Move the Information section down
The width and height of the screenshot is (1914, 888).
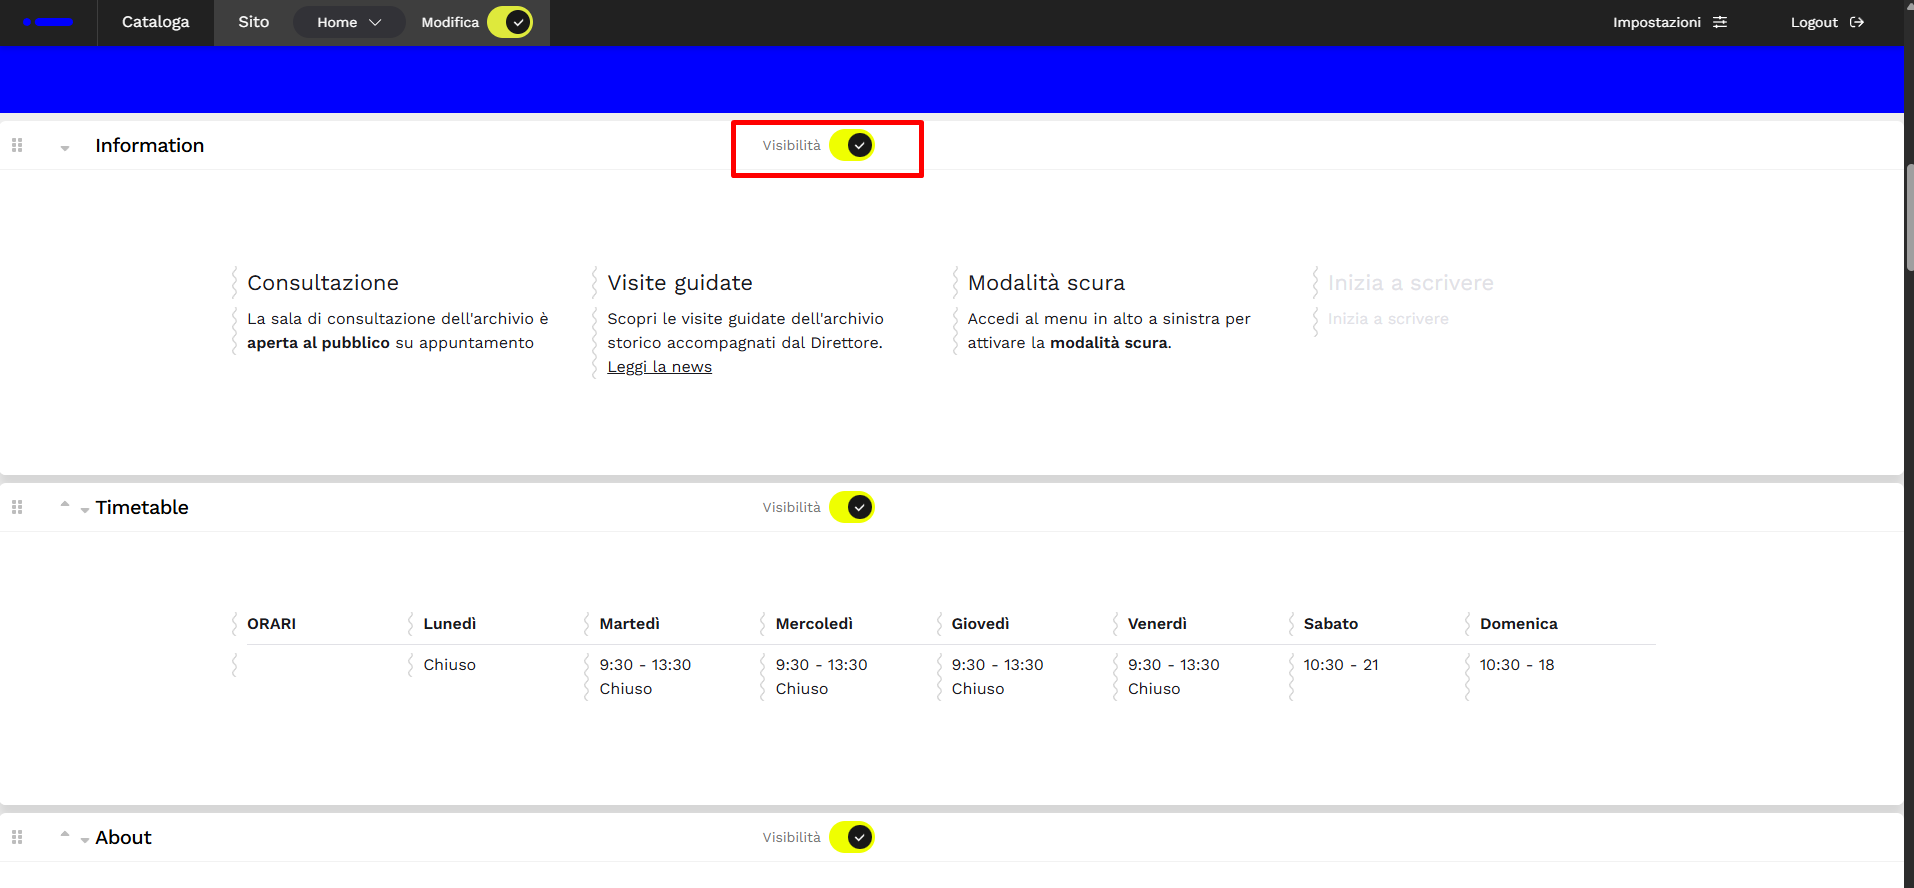(65, 148)
